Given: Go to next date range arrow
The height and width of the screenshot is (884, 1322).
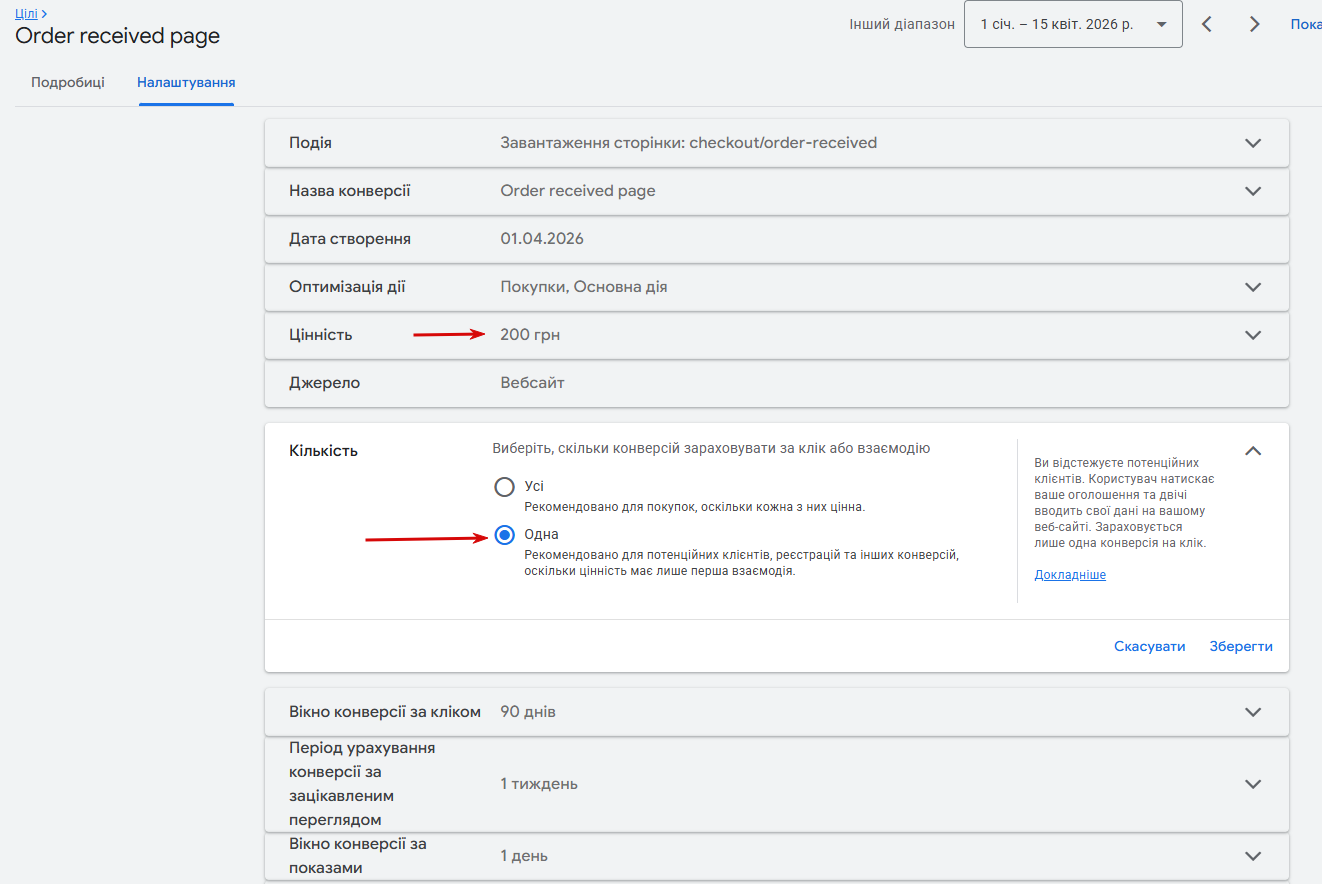Looking at the screenshot, I should click(x=1254, y=24).
